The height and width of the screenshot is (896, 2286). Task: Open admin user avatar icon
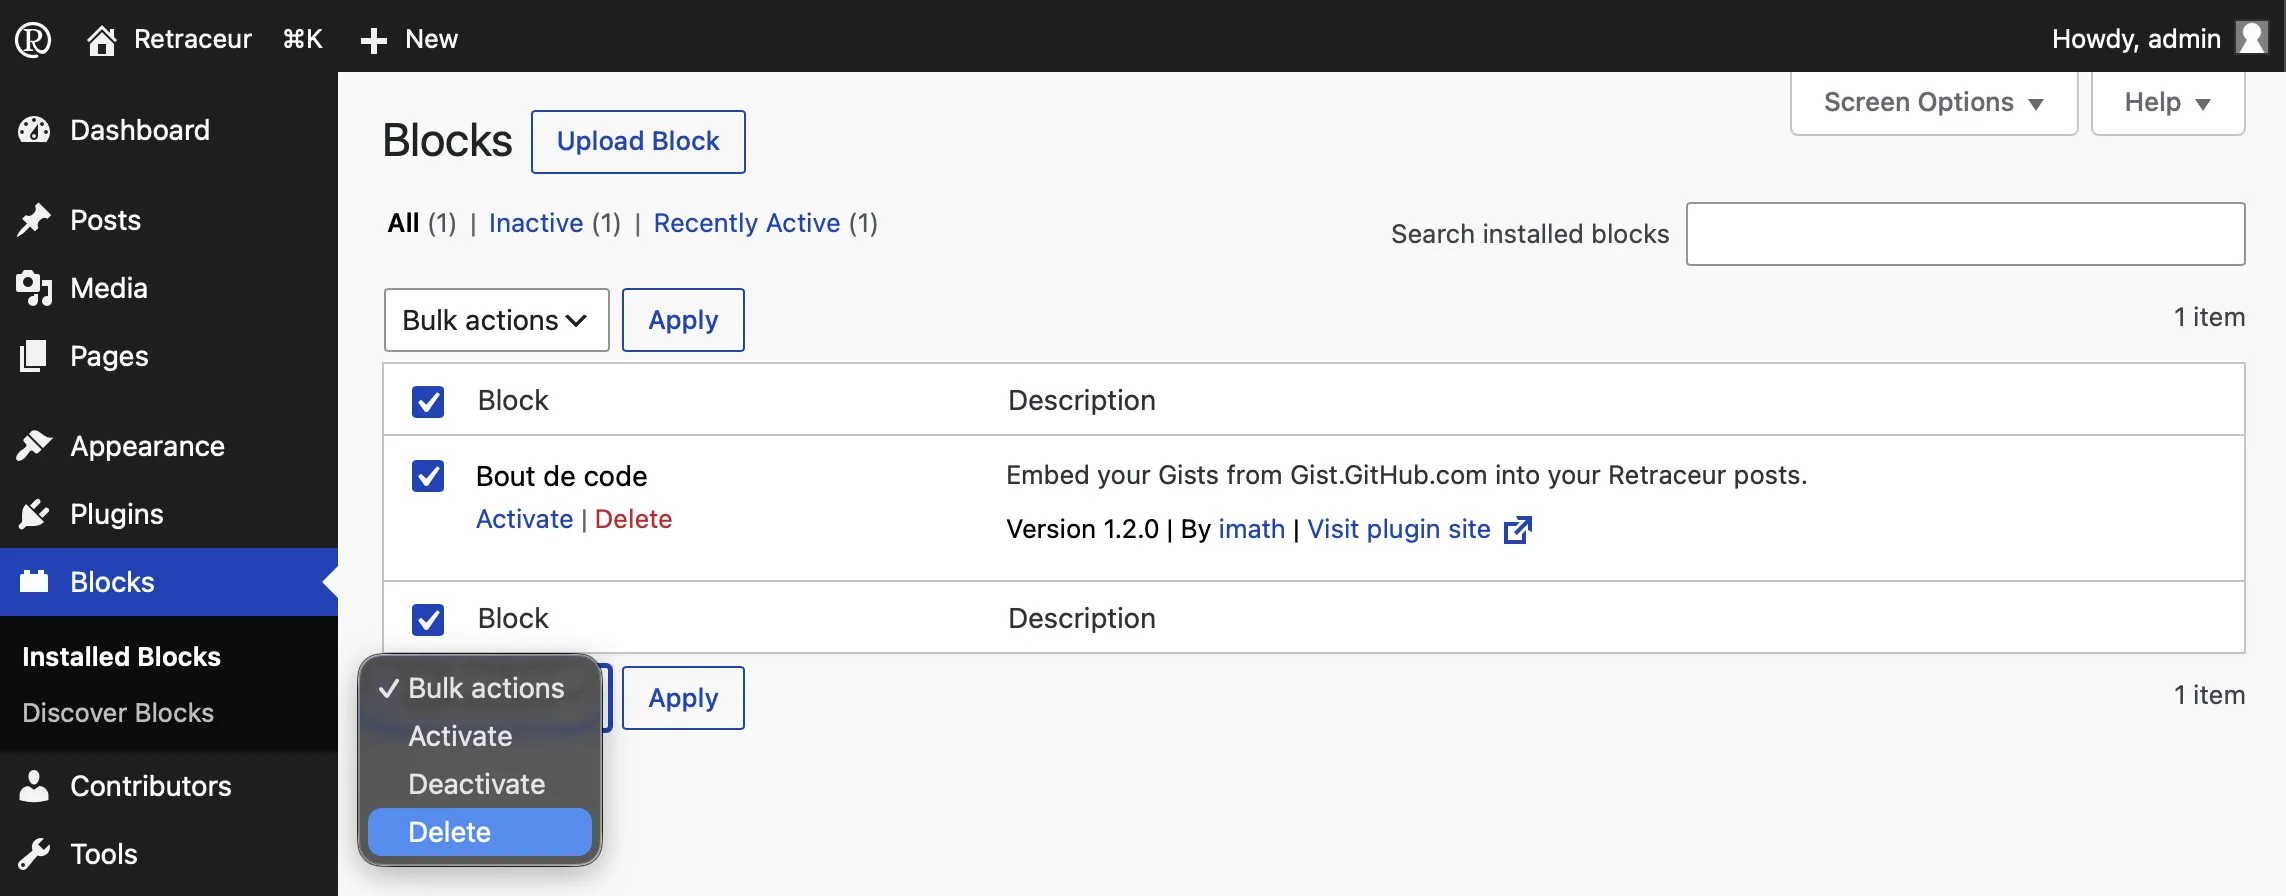(x=2252, y=38)
